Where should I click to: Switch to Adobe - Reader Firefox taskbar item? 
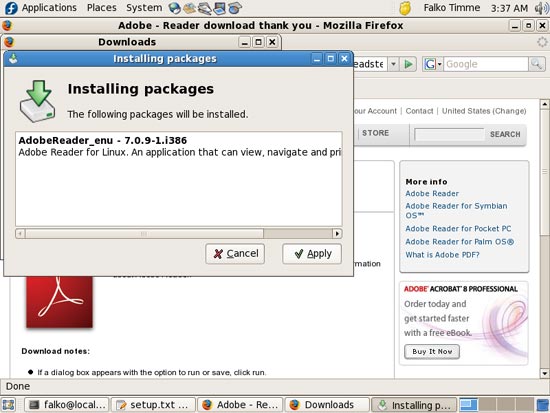240,405
